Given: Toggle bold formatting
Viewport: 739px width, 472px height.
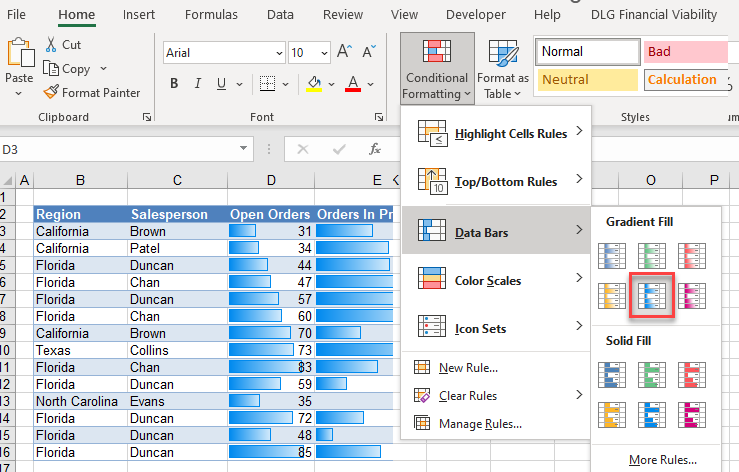Looking at the screenshot, I should coord(172,84).
